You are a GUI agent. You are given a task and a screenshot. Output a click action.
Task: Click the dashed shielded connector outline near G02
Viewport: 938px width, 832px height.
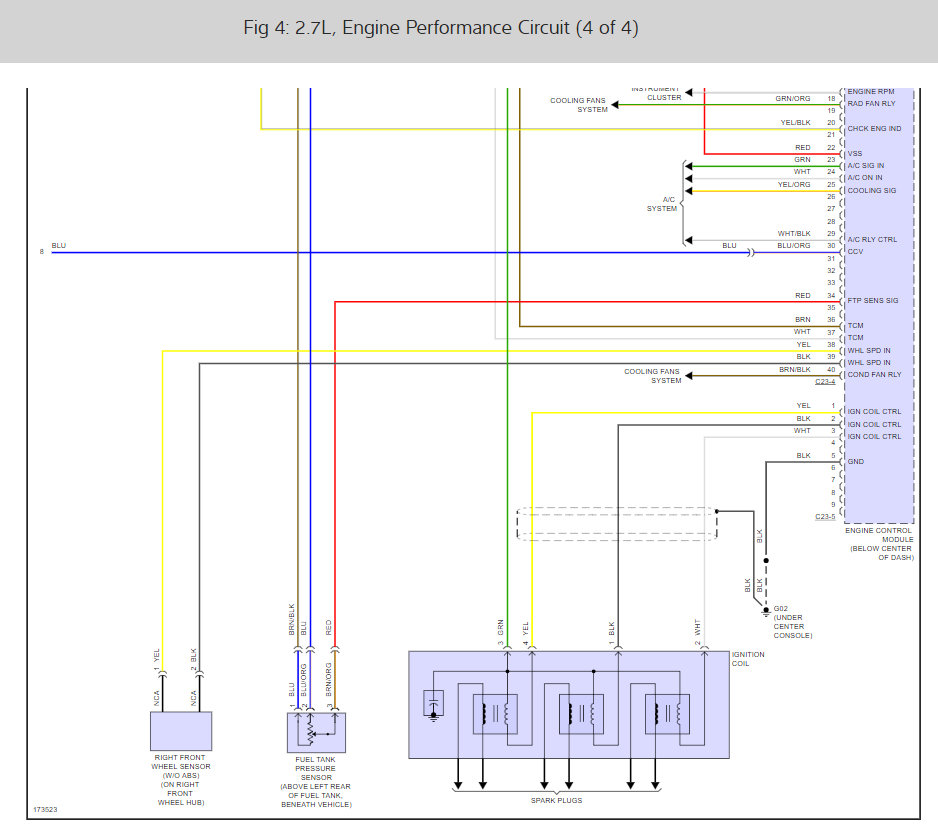[x=617, y=524]
